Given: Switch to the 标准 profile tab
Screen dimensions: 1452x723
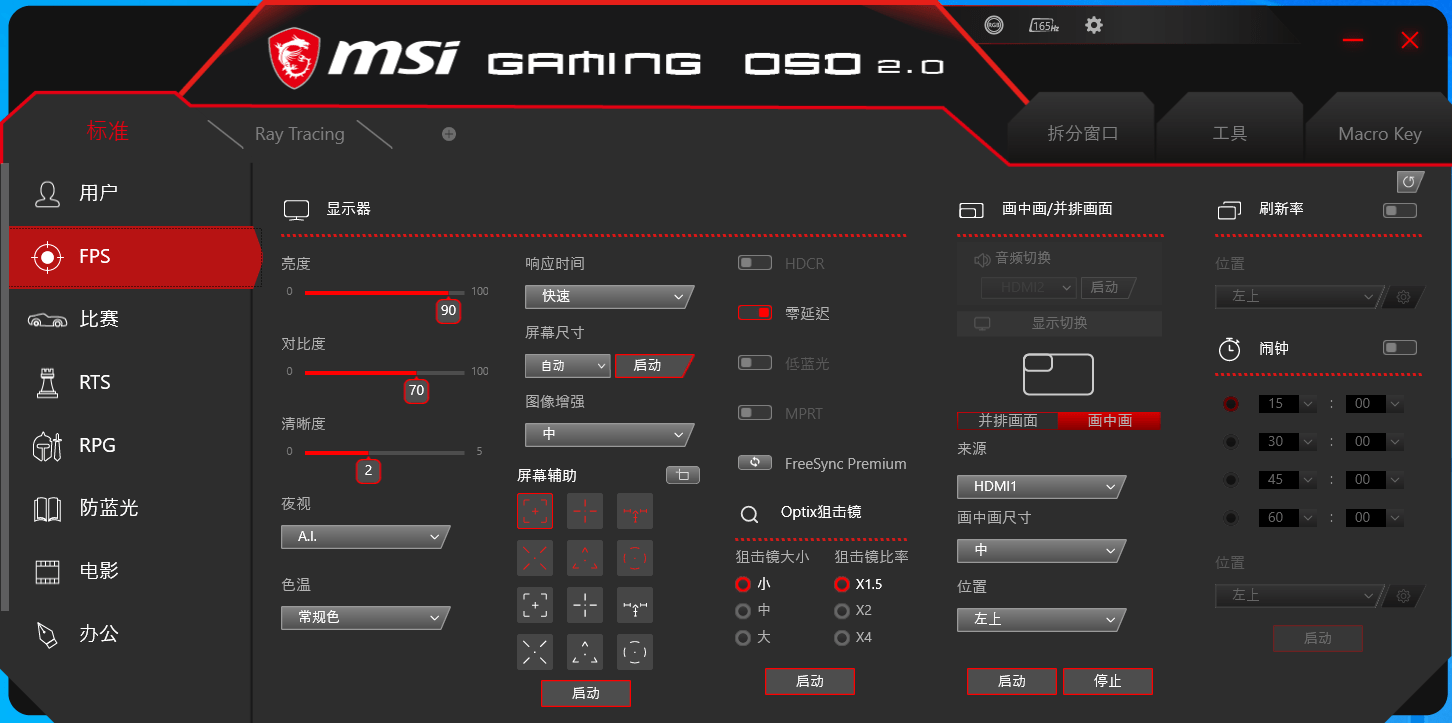Looking at the screenshot, I should coord(107,131).
